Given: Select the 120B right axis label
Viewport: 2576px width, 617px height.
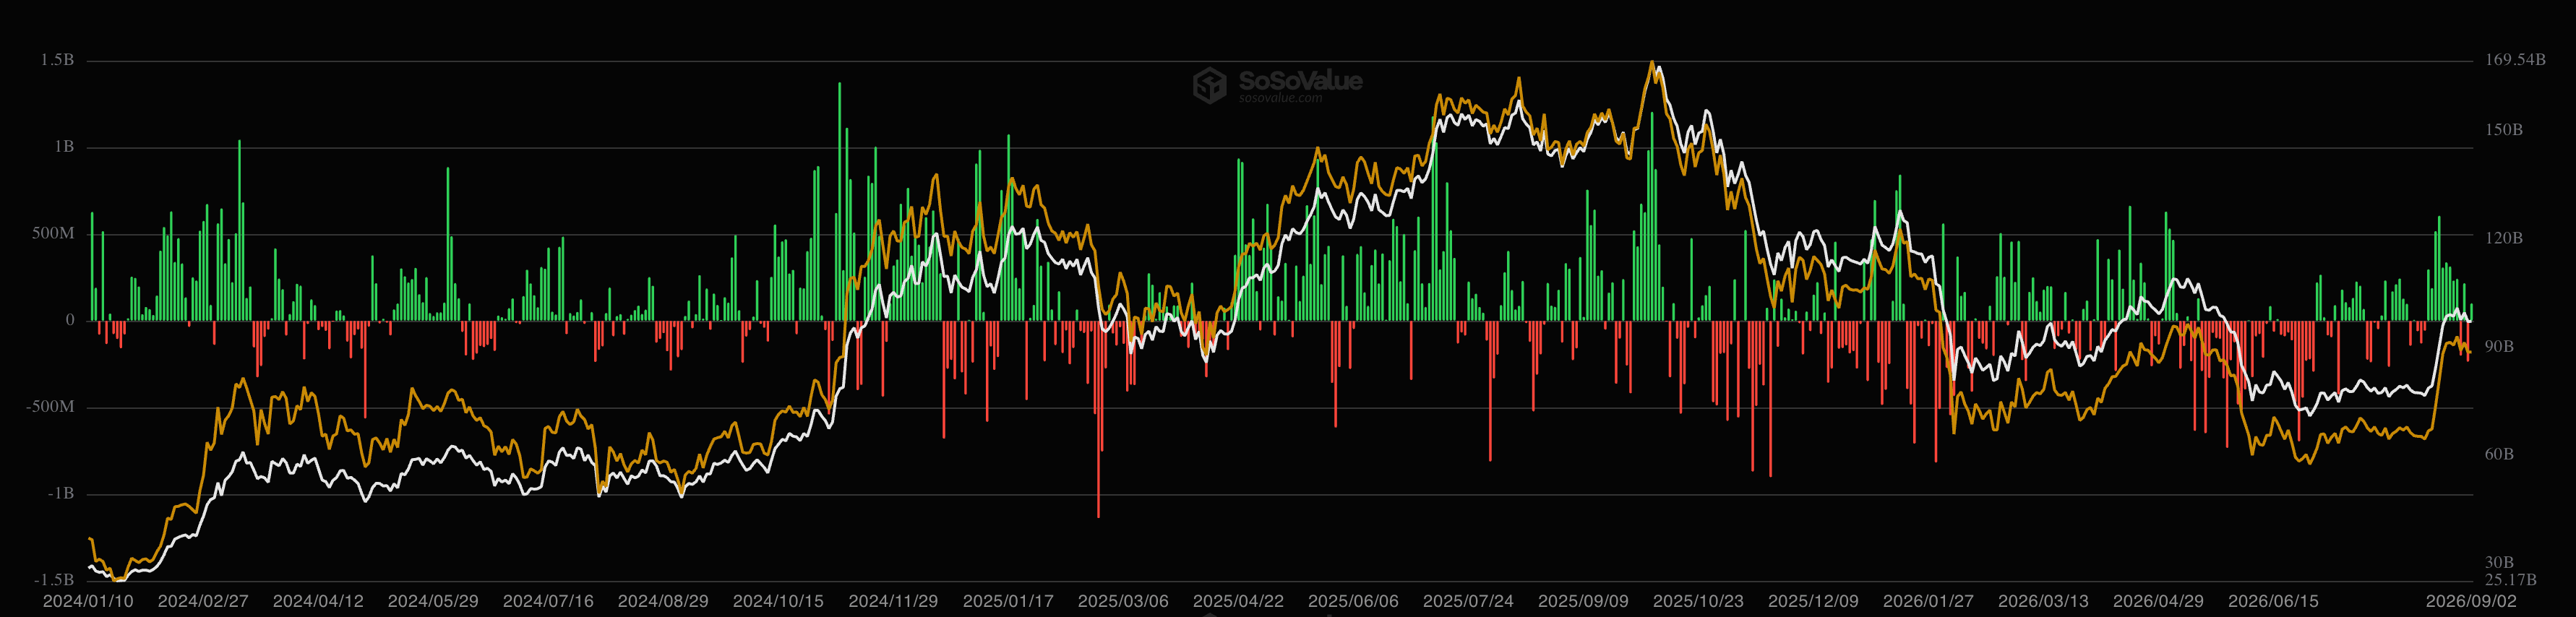Looking at the screenshot, I should (x=2504, y=238).
